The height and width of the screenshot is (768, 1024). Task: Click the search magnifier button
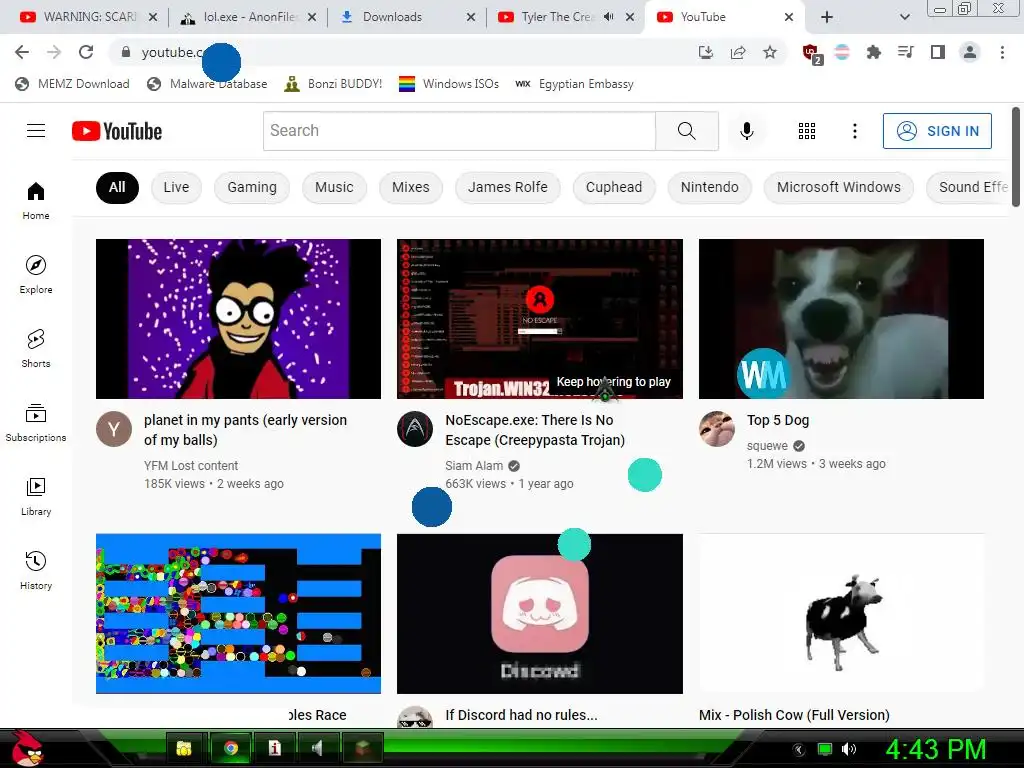coord(686,131)
